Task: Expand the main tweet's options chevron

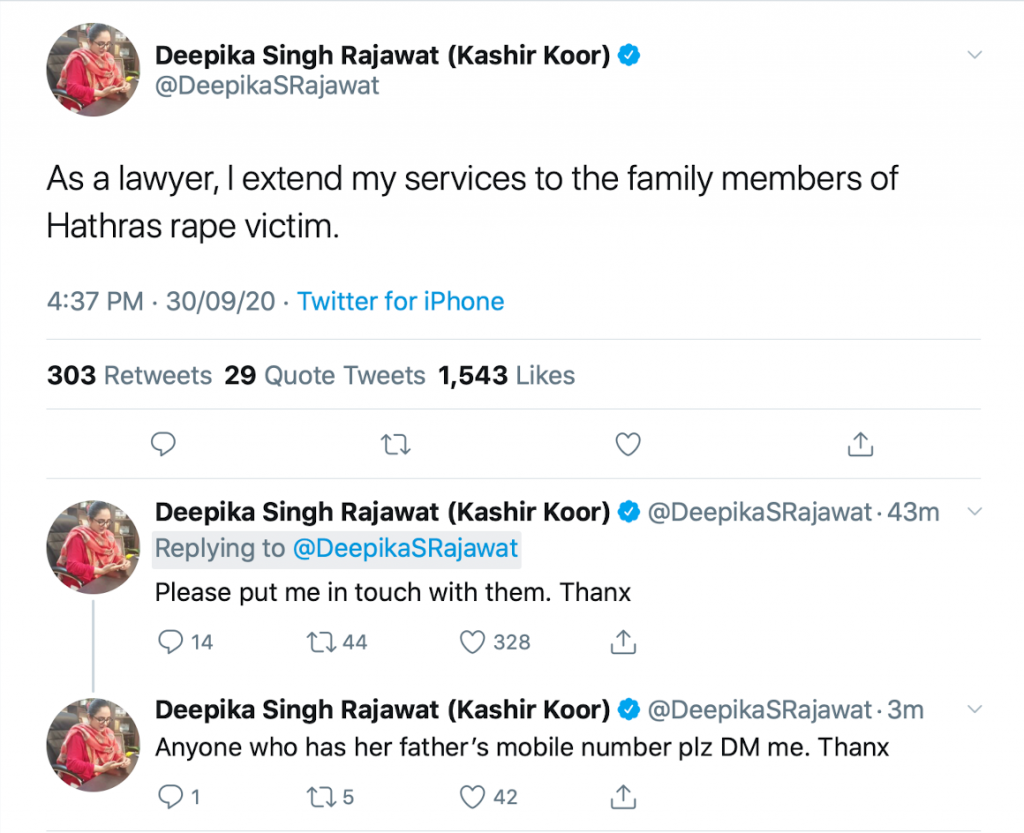Action: [x=975, y=56]
